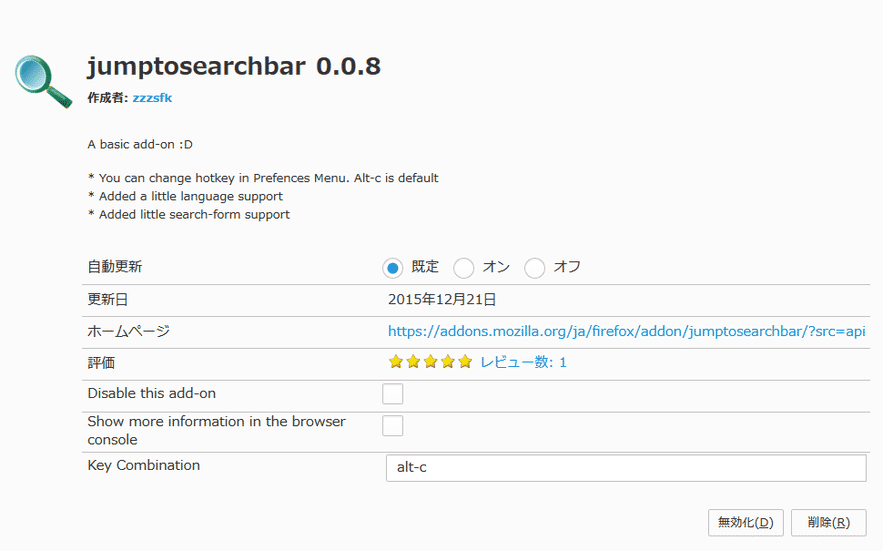Click the fifth rating star
The height and width of the screenshot is (551, 883).
pos(465,362)
